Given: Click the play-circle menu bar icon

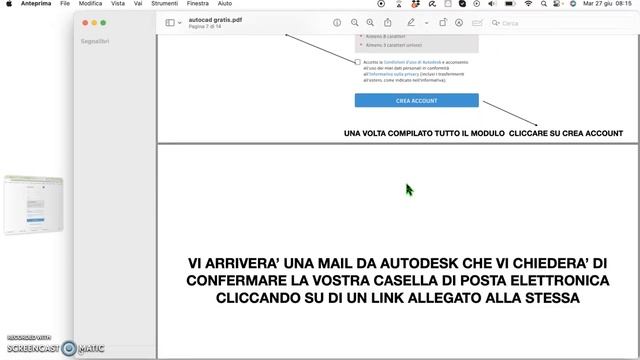Looking at the screenshot, I should (x=476, y=4).
